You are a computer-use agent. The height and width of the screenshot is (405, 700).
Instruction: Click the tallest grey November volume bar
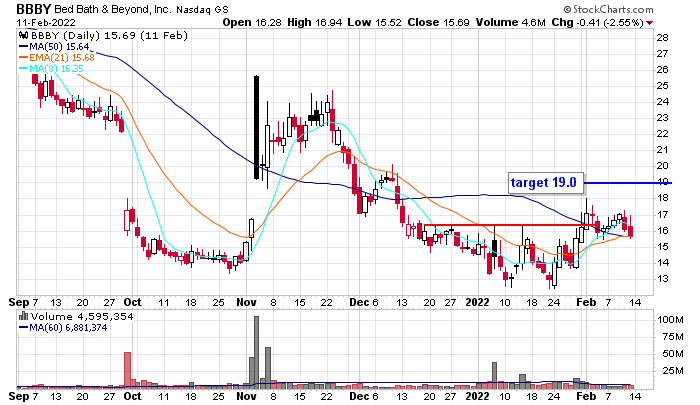point(256,352)
